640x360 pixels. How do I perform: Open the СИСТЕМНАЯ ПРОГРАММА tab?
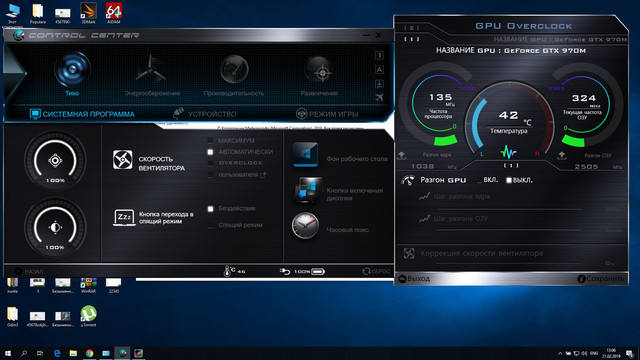(x=82, y=114)
